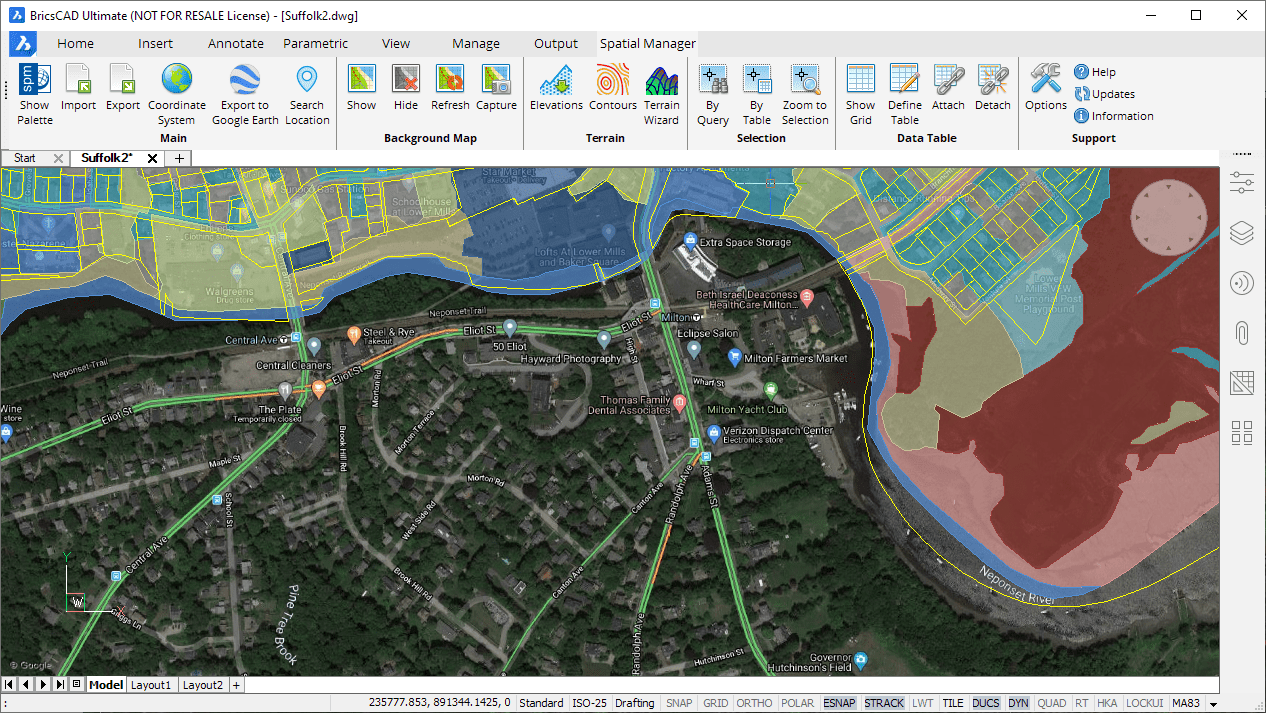Open the terrain Elevations tool
This screenshot has width=1266, height=713.
(x=556, y=88)
